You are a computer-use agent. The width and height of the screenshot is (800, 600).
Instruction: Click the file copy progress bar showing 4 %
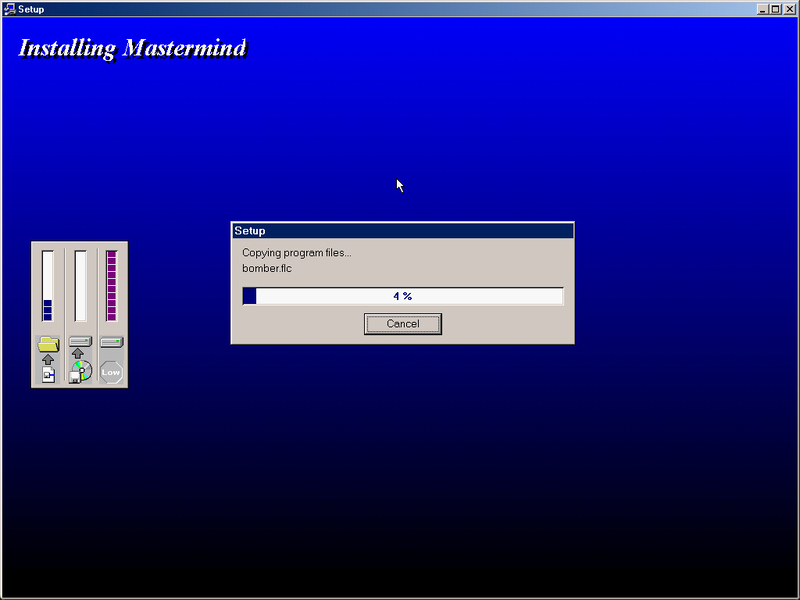[x=403, y=296]
